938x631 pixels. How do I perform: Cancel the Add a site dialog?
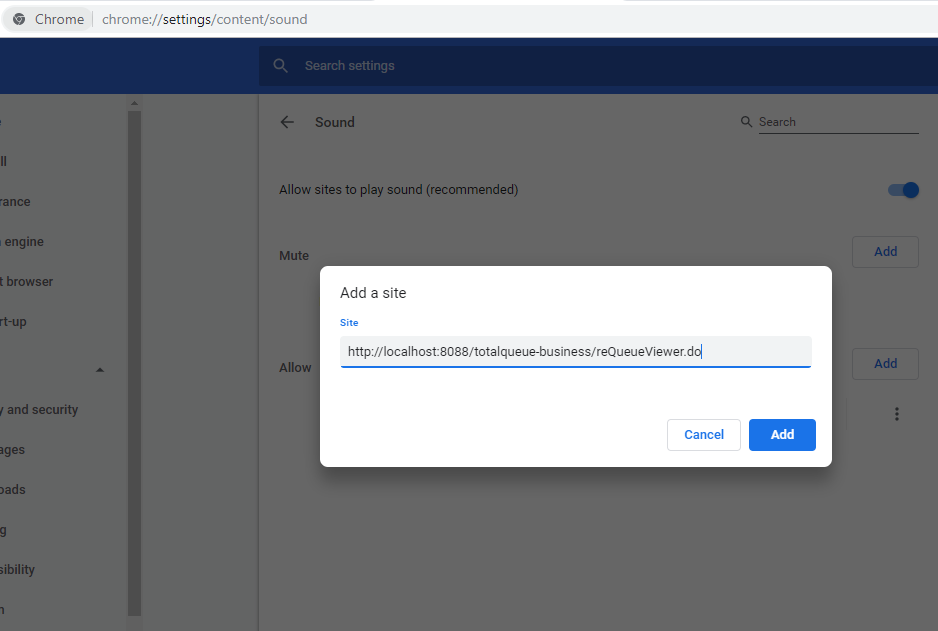point(704,435)
